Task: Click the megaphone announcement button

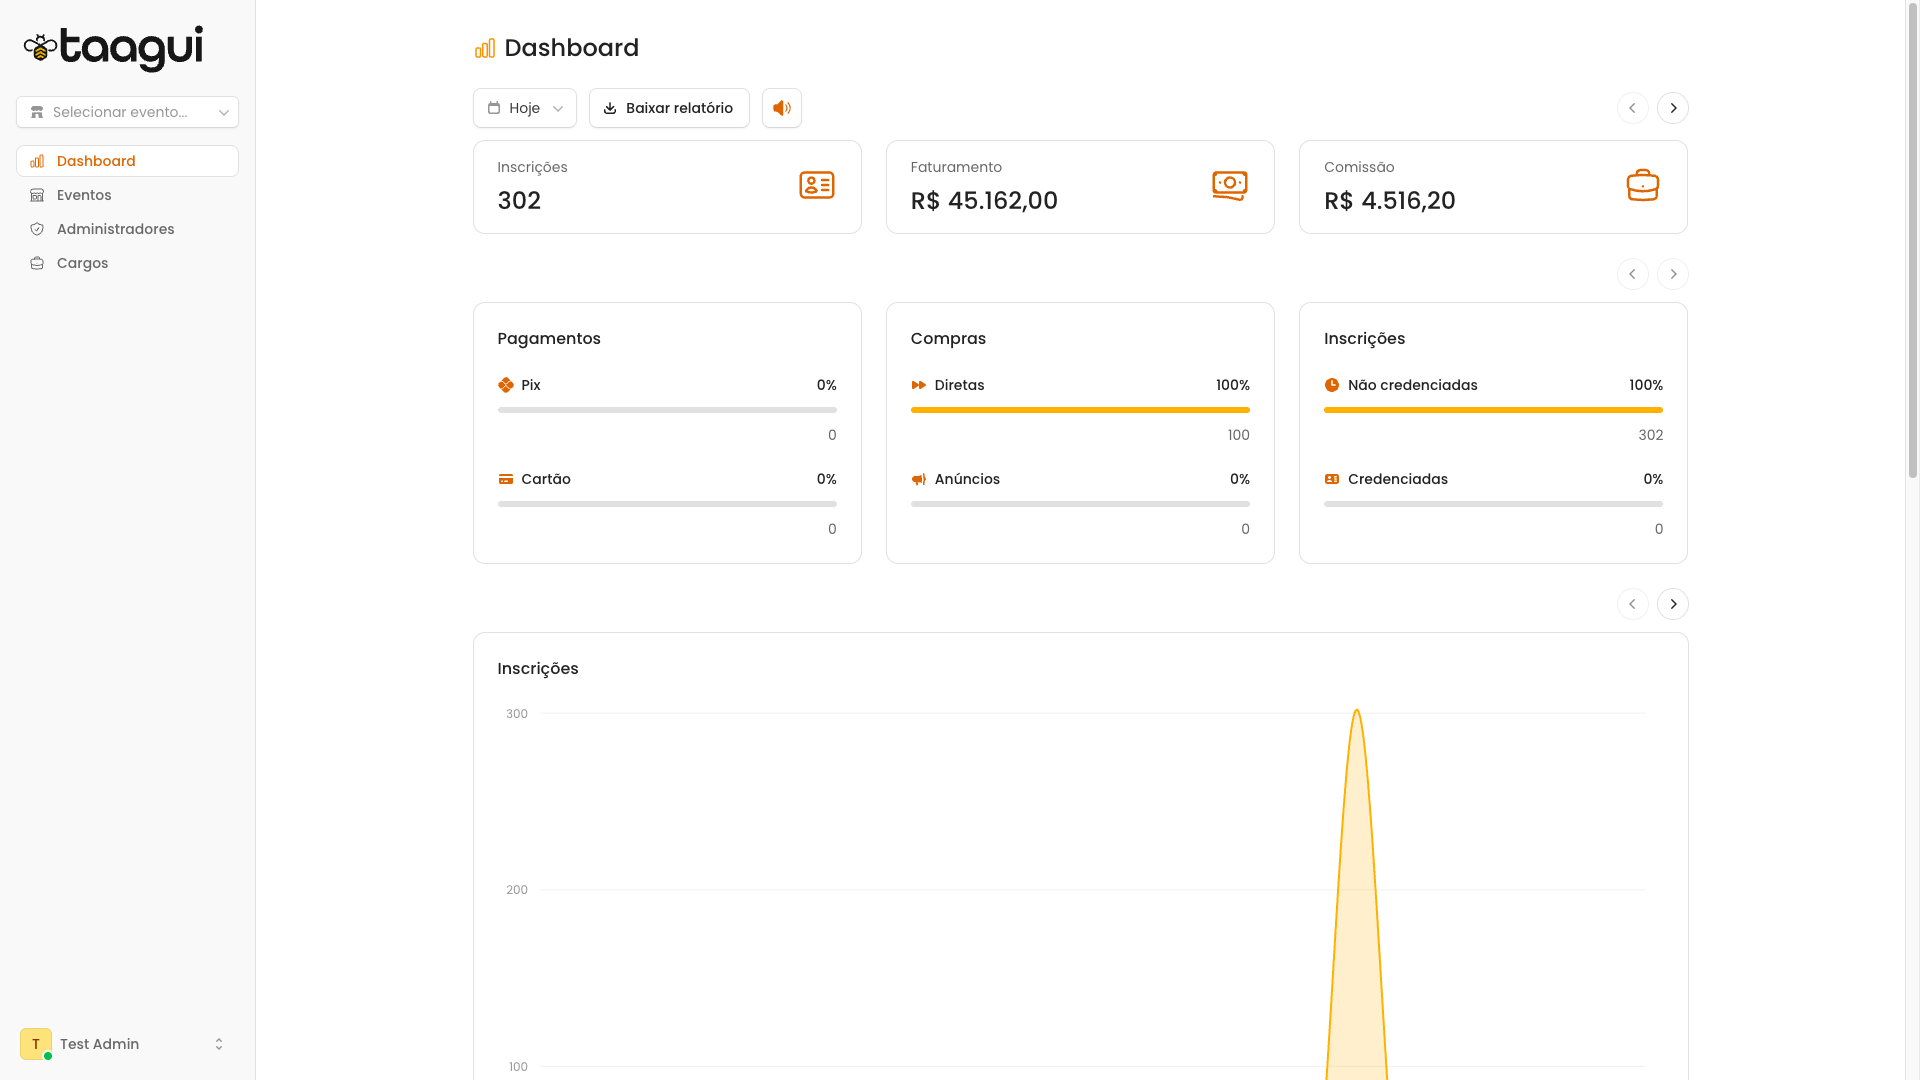Action: coord(782,108)
